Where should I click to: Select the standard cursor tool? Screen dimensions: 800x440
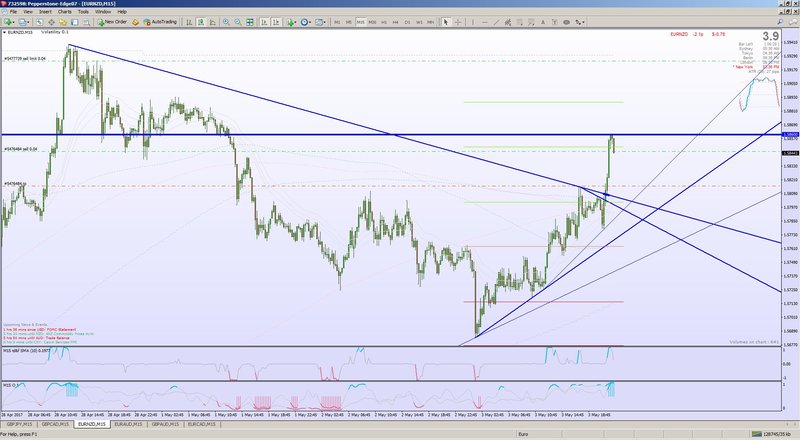coord(446,22)
